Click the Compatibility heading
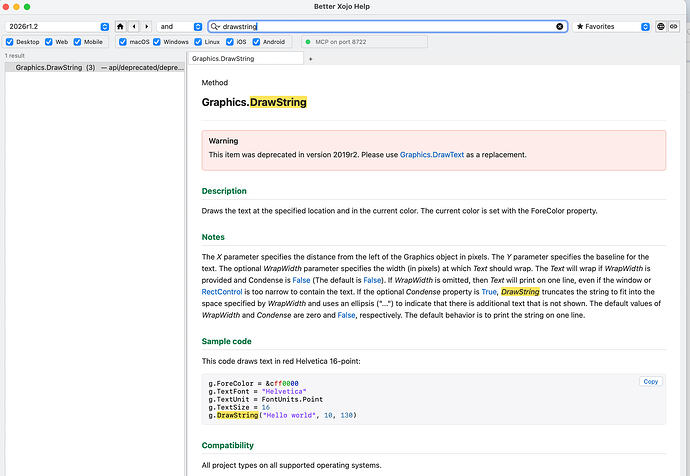The width and height of the screenshot is (690, 476). (228, 445)
